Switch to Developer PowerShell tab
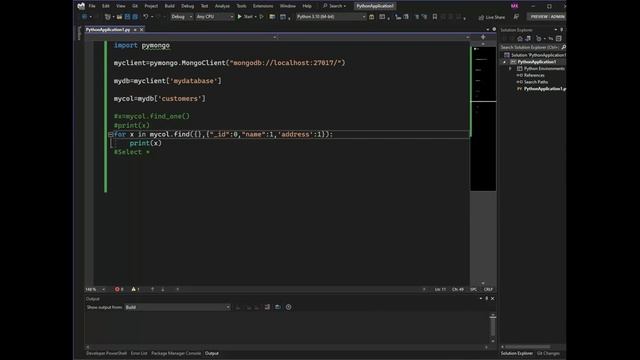Viewport: 640px width, 360px height. (107, 353)
